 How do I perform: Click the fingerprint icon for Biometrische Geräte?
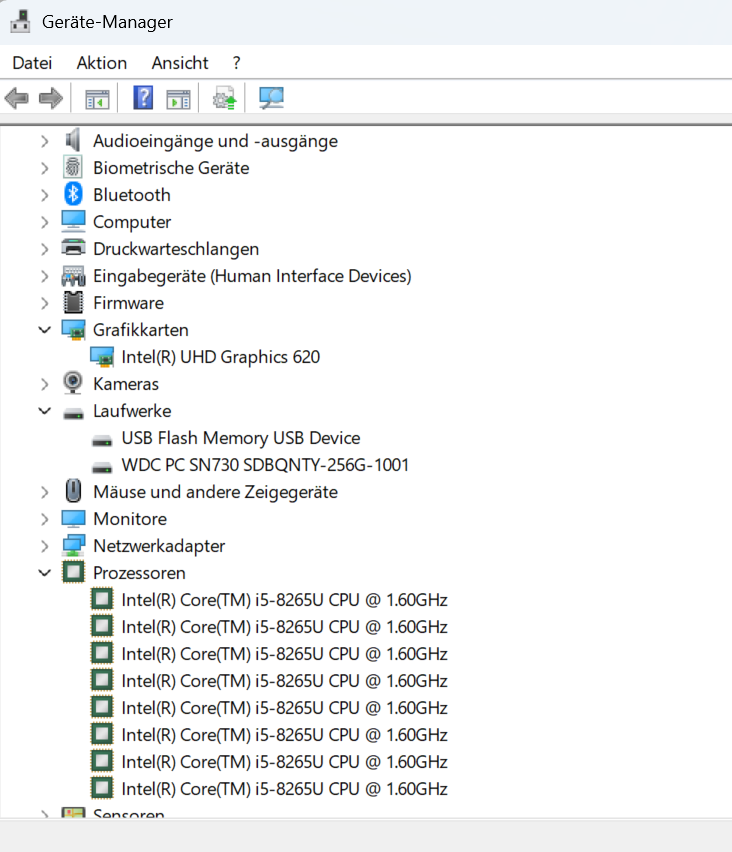[73, 167]
